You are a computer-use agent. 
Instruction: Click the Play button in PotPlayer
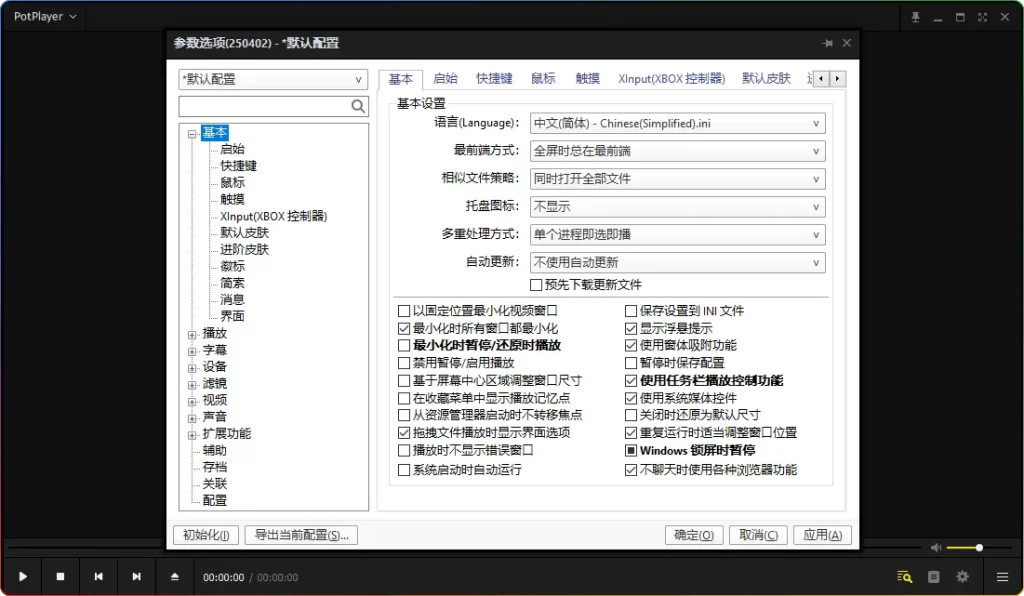pyautogui.click(x=23, y=576)
